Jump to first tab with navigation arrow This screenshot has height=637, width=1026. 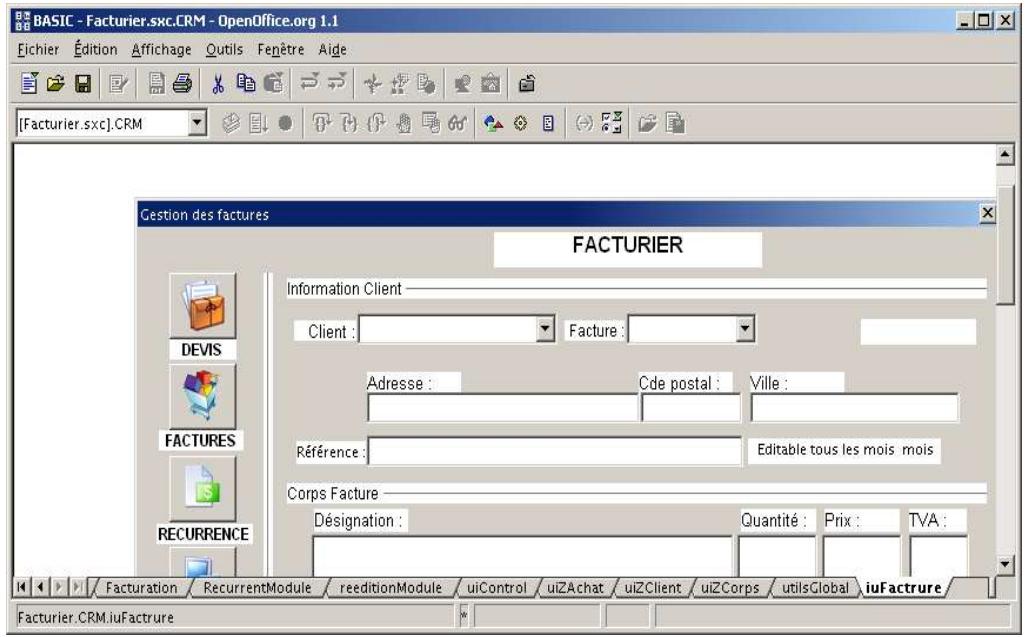[22, 587]
